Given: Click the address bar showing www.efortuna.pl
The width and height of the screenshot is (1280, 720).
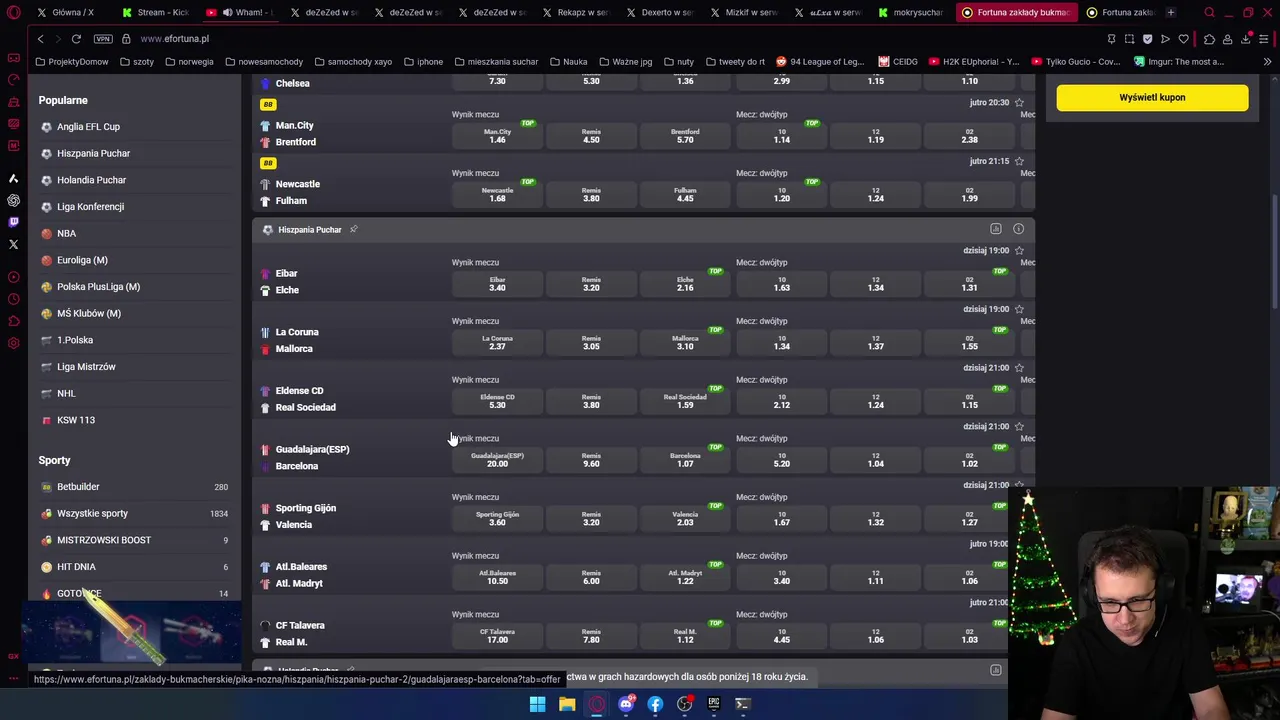Looking at the screenshot, I should (x=174, y=39).
